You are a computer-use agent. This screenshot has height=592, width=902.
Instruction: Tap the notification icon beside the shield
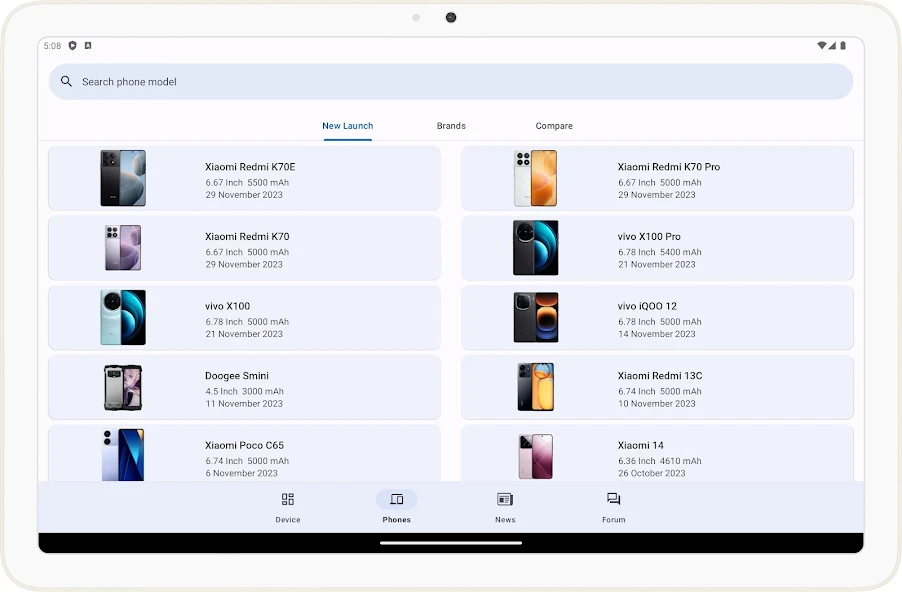pos(88,45)
